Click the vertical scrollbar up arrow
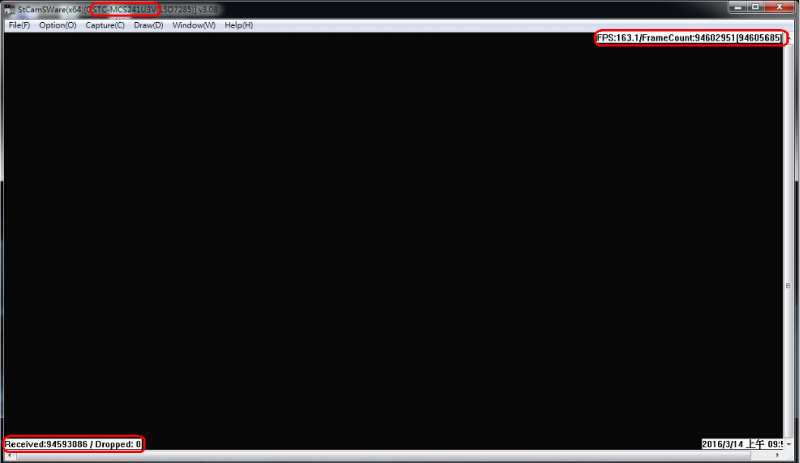Image resolution: width=800 pixels, height=463 pixels. [789, 37]
